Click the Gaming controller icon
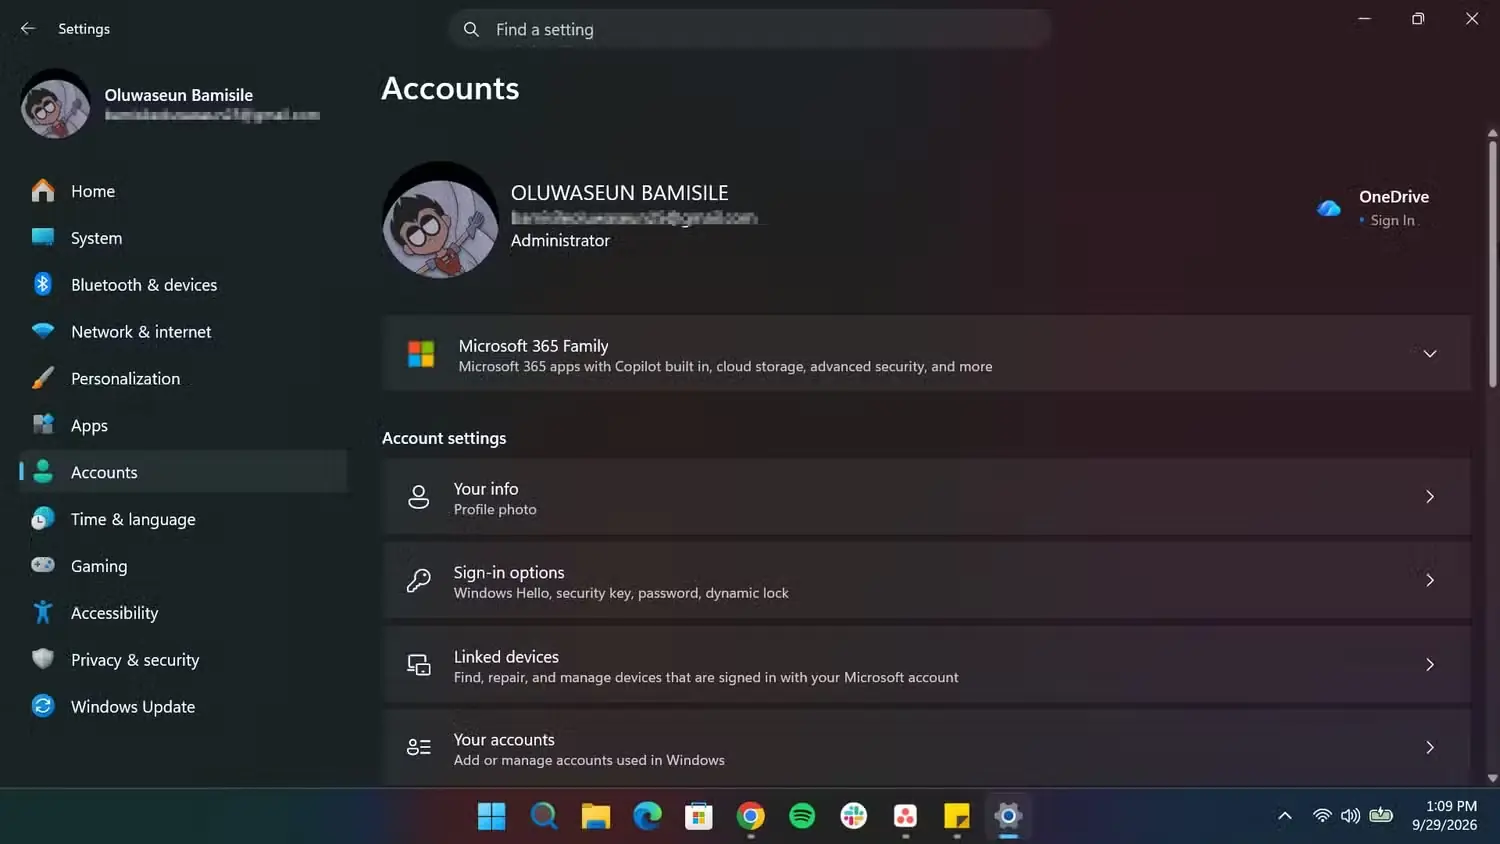The width and height of the screenshot is (1500, 844). (43, 565)
